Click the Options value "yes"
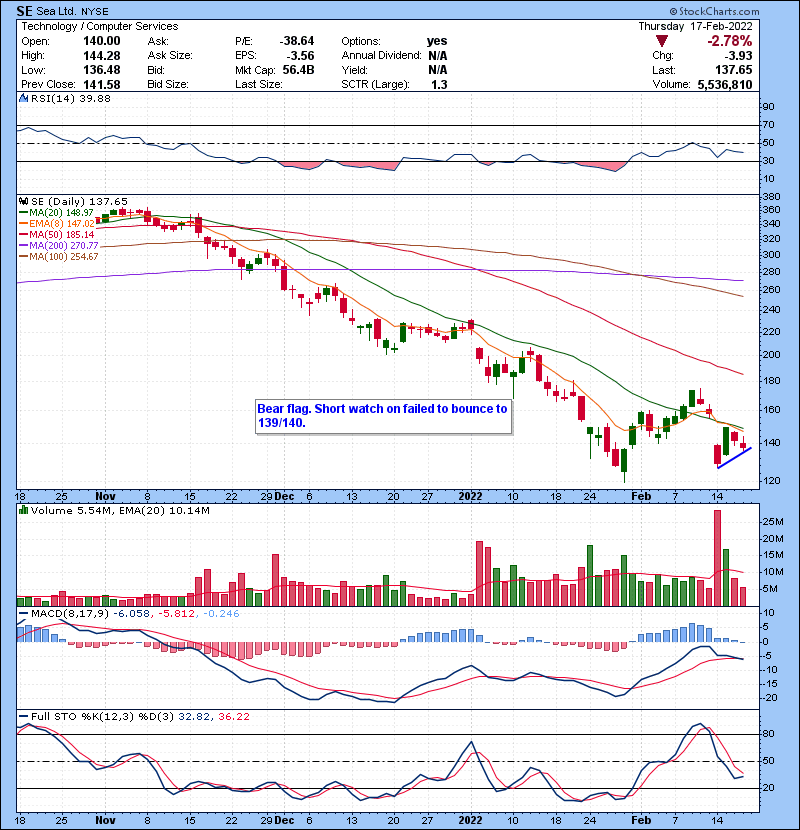Screen dimensions: 800x830 437,41
